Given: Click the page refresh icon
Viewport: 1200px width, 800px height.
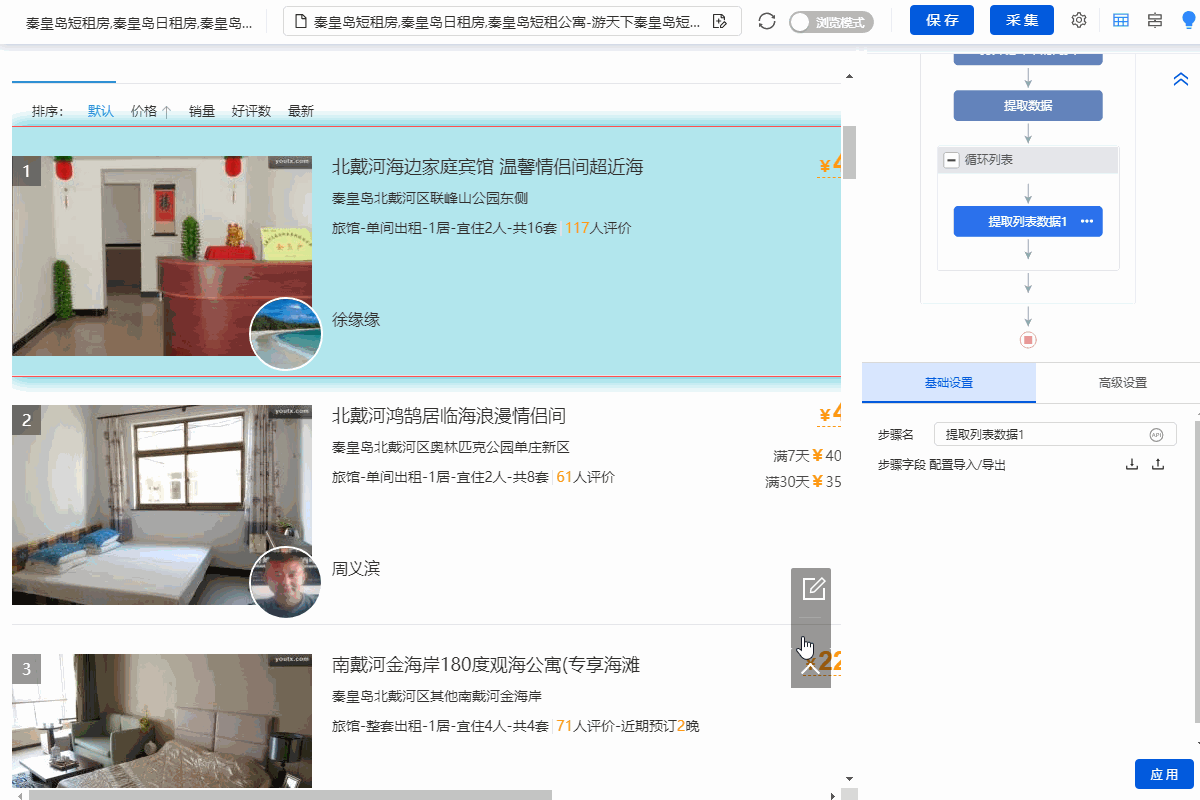Looking at the screenshot, I should (767, 21).
